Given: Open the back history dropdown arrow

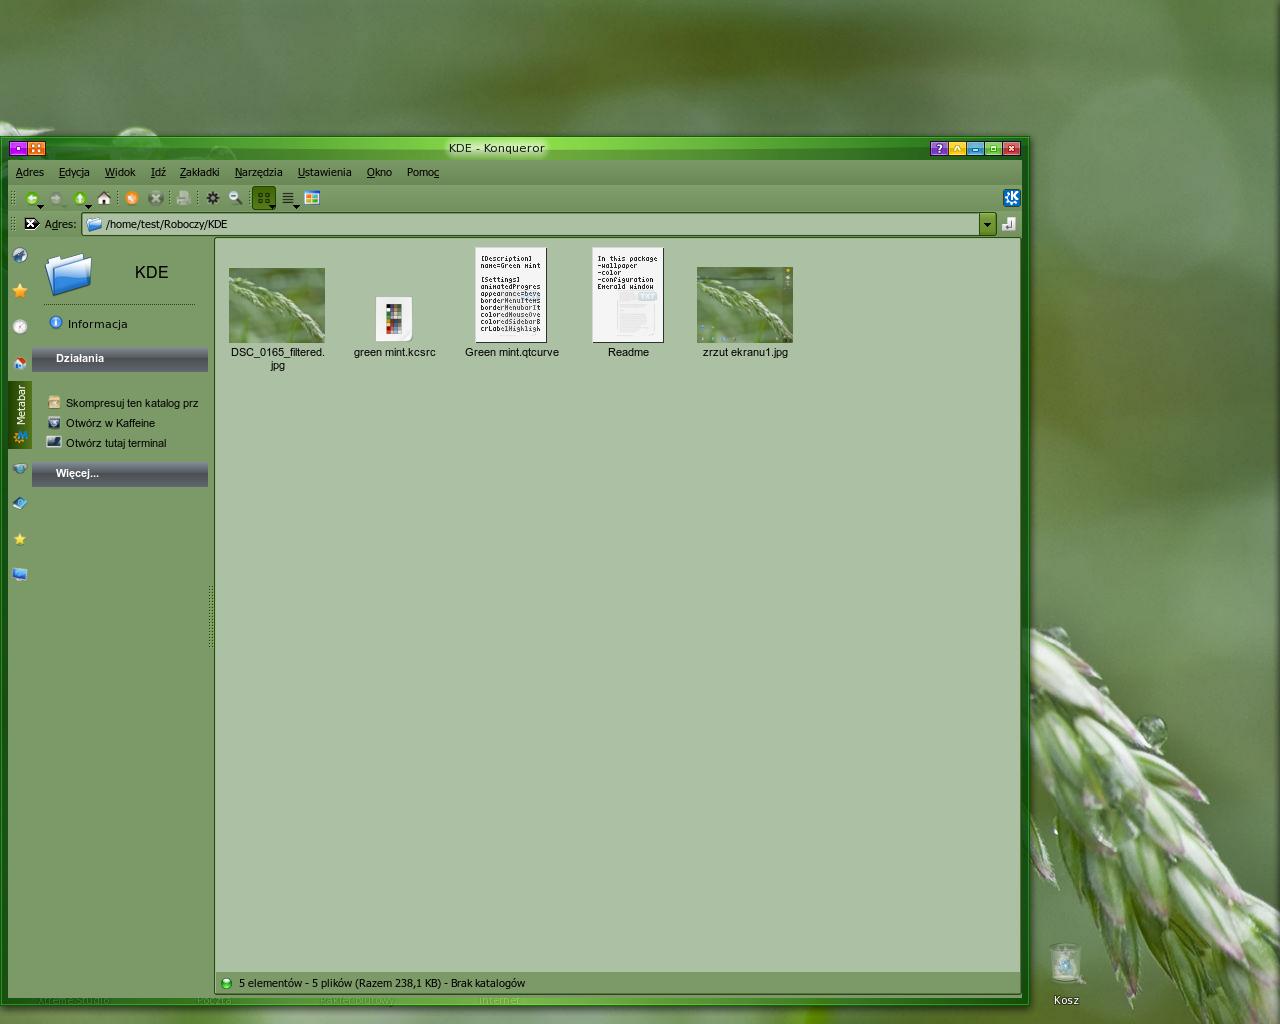Looking at the screenshot, I should click(x=41, y=206).
